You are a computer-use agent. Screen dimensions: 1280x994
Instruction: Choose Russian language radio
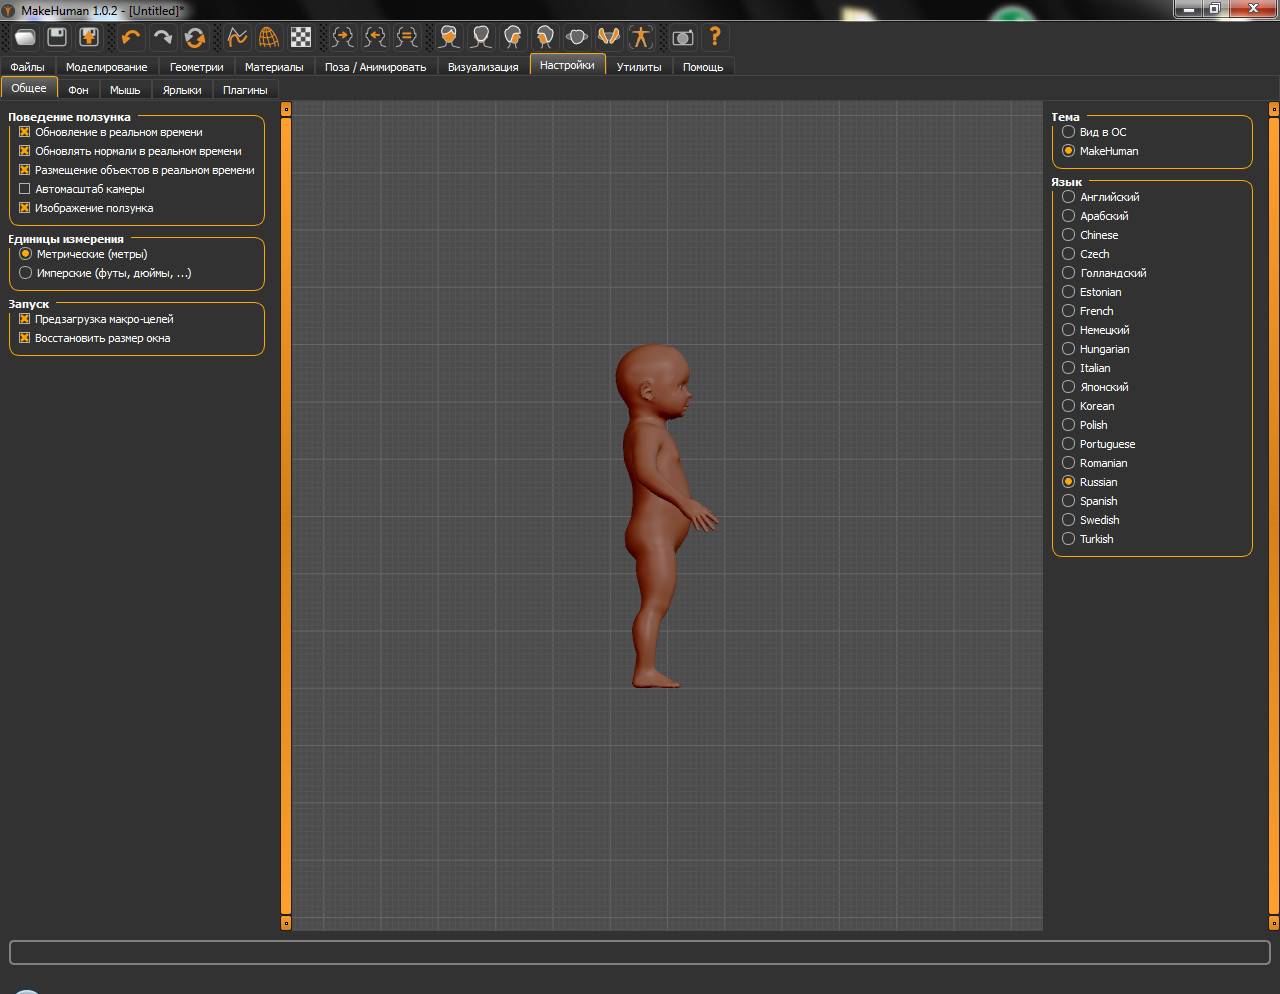point(1068,482)
